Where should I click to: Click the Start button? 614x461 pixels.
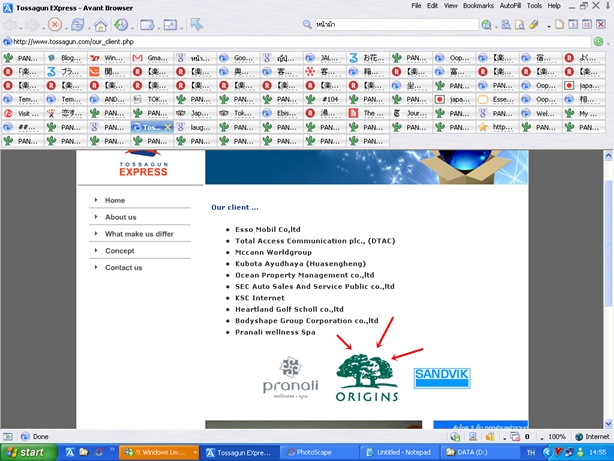point(29,452)
